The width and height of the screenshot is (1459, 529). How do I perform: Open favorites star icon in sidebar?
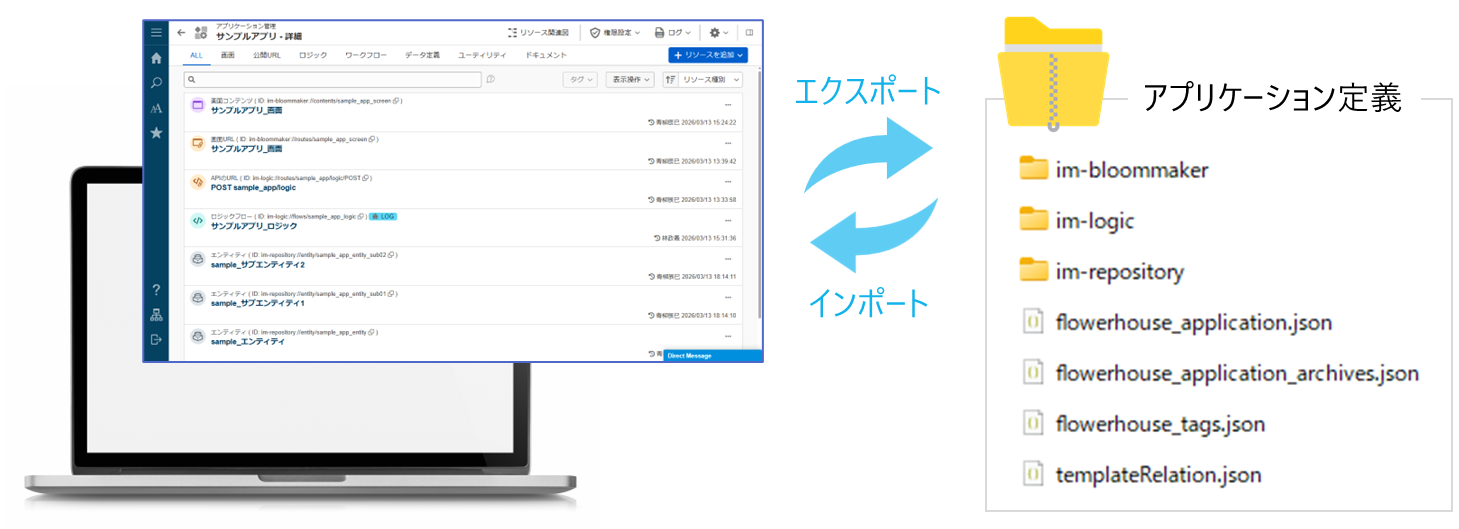pyautogui.click(x=156, y=132)
